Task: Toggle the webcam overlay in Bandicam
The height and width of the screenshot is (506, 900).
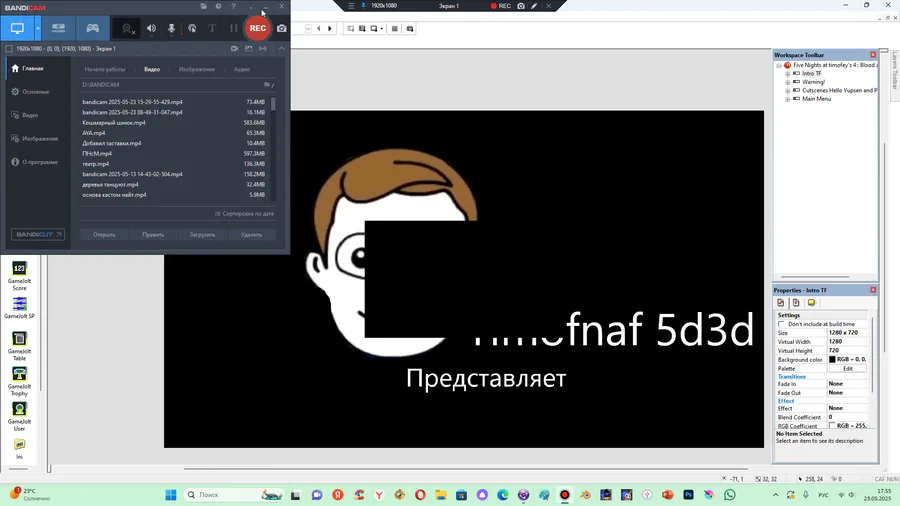Action: coord(127,28)
